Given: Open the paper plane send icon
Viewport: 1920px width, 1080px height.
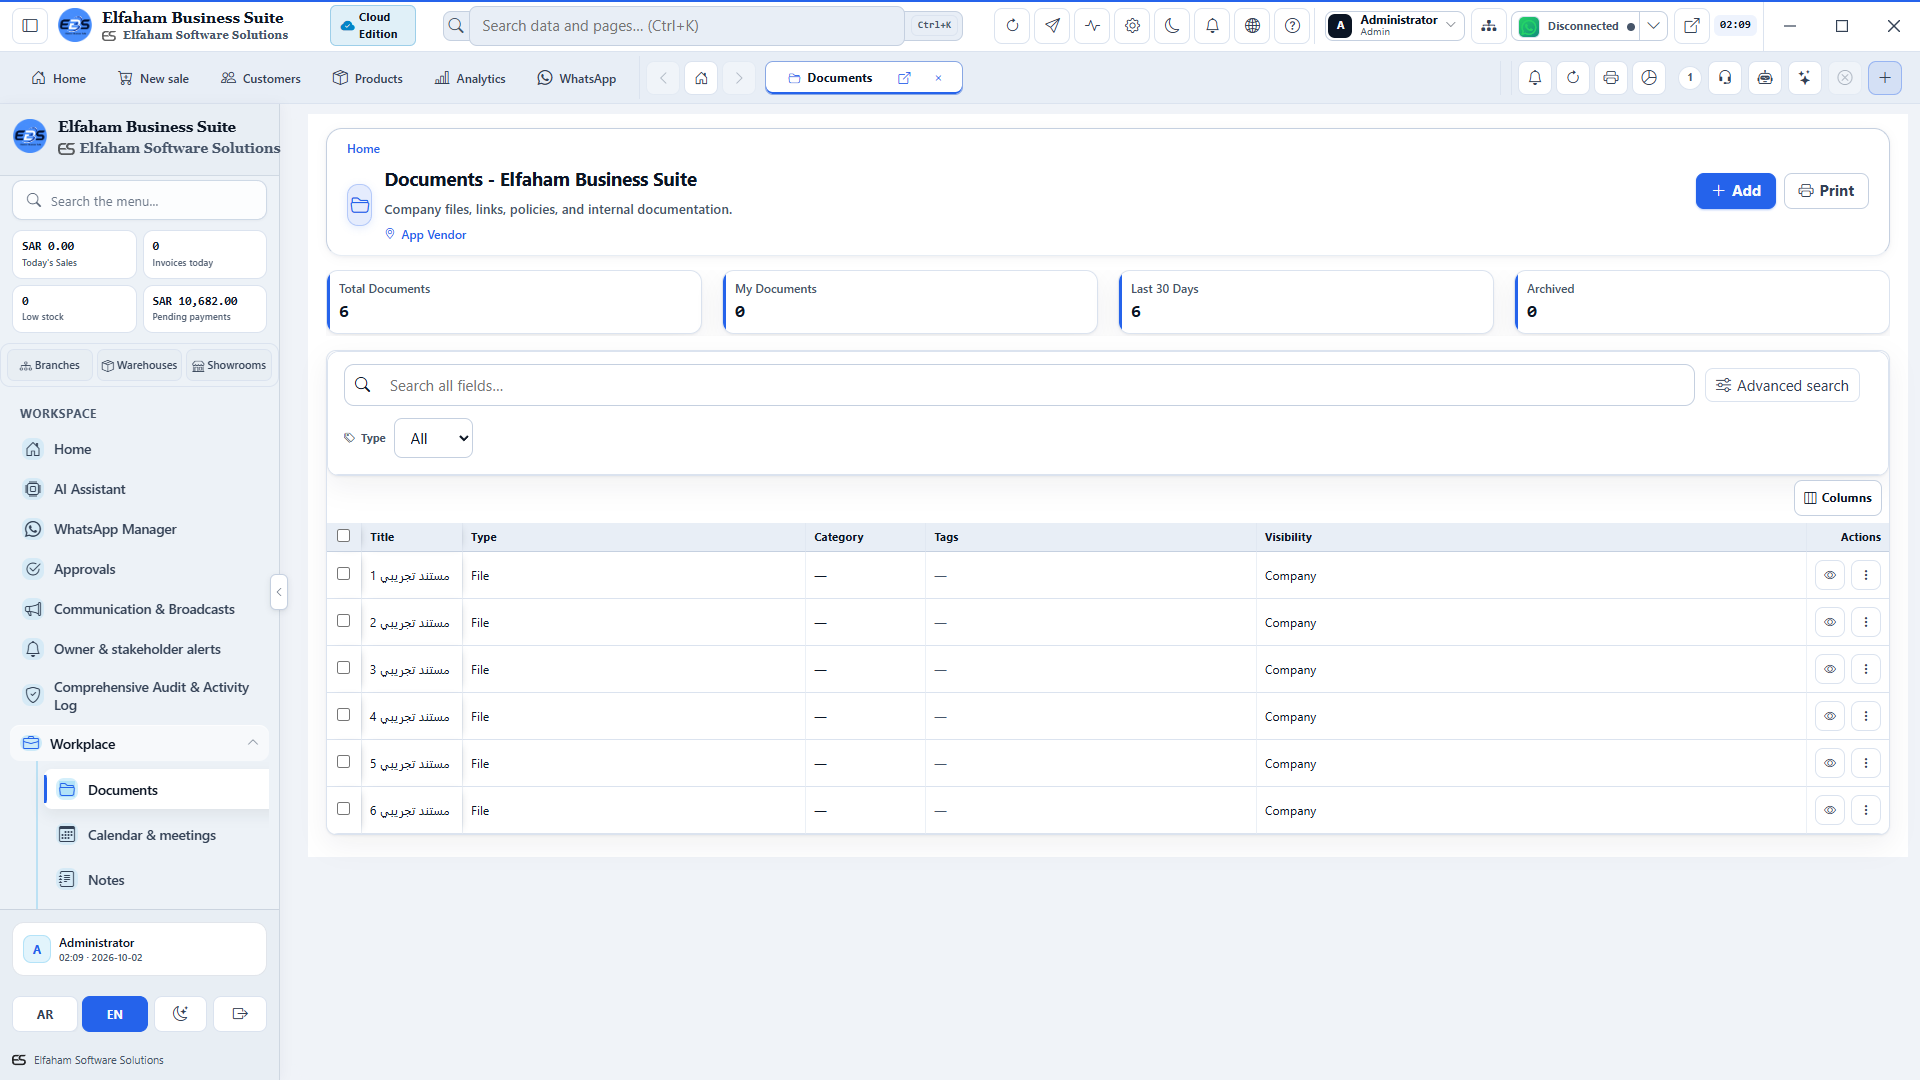Looking at the screenshot, I should coord(1052,26).
